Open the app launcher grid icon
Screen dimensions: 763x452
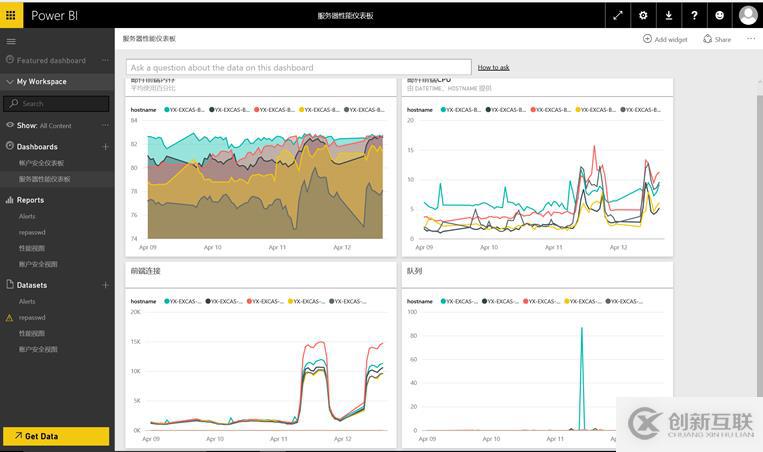point(11,15)
